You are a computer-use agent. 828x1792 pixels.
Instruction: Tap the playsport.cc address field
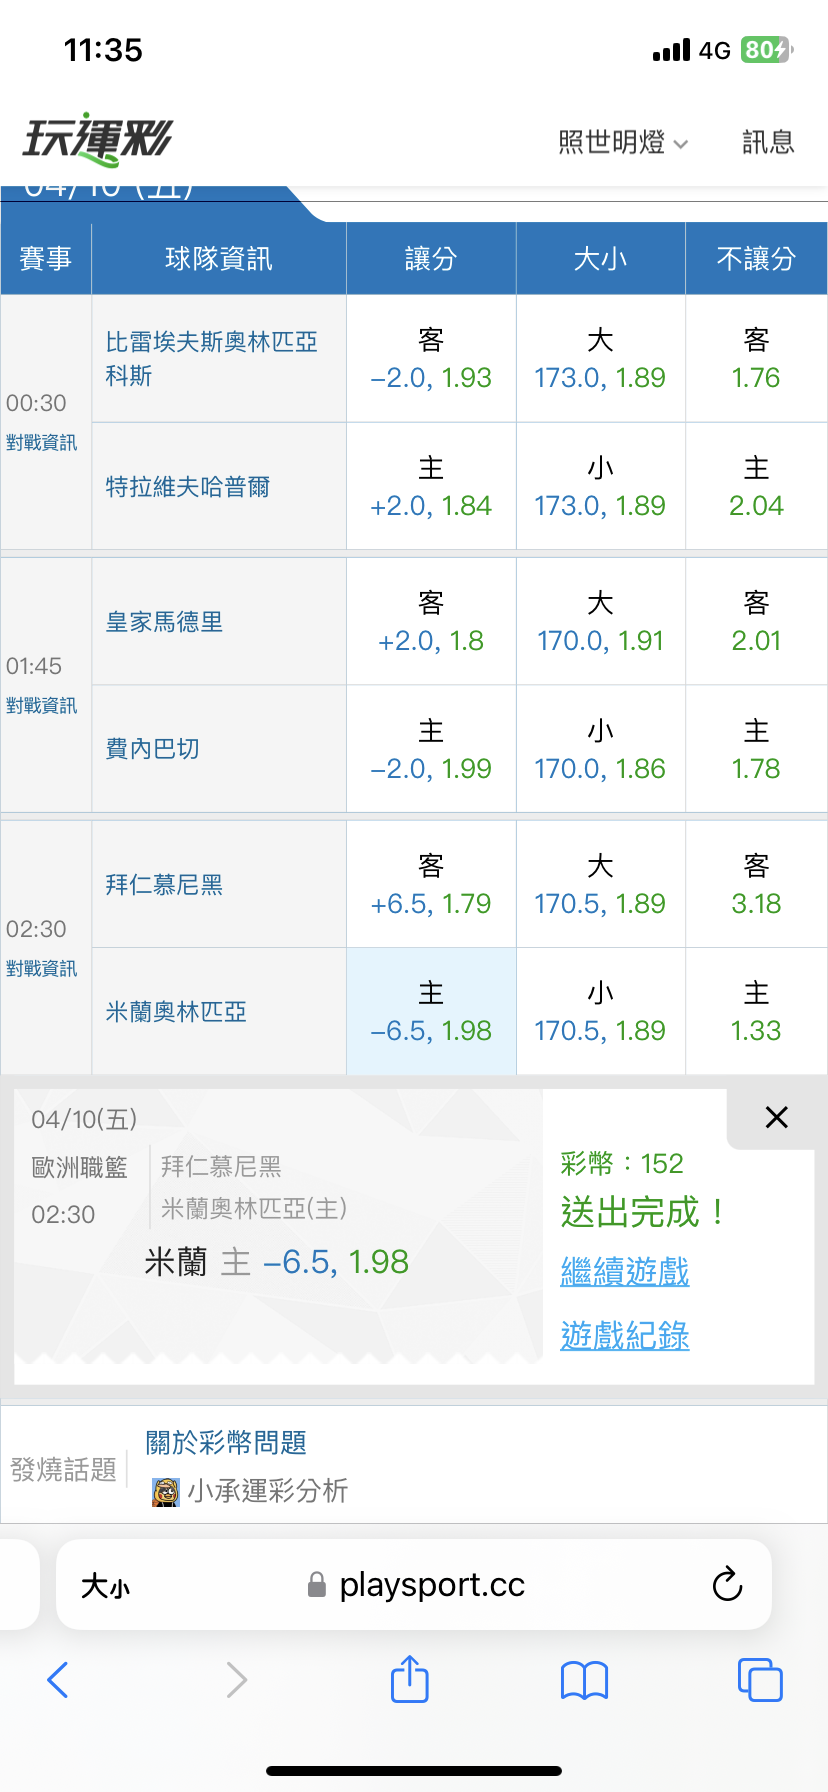[430, 1585]
